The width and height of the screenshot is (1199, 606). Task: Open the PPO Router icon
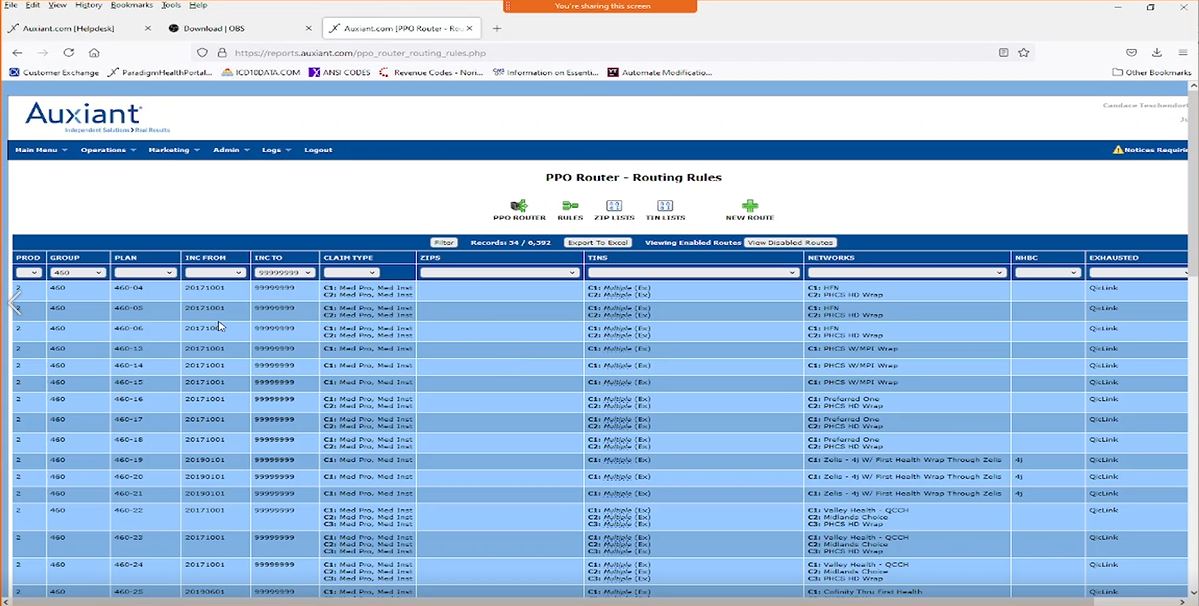[x=519, y=206]
